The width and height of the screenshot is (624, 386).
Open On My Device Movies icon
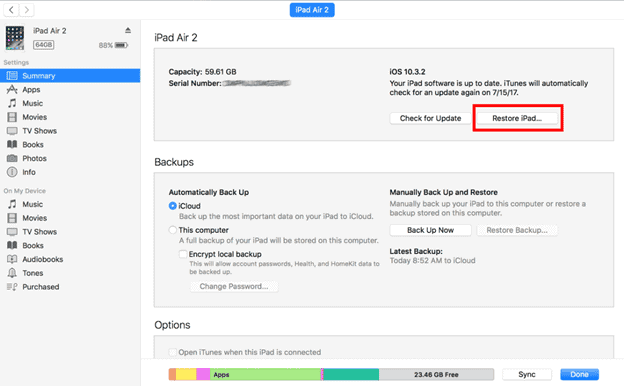tap(12, 218)
